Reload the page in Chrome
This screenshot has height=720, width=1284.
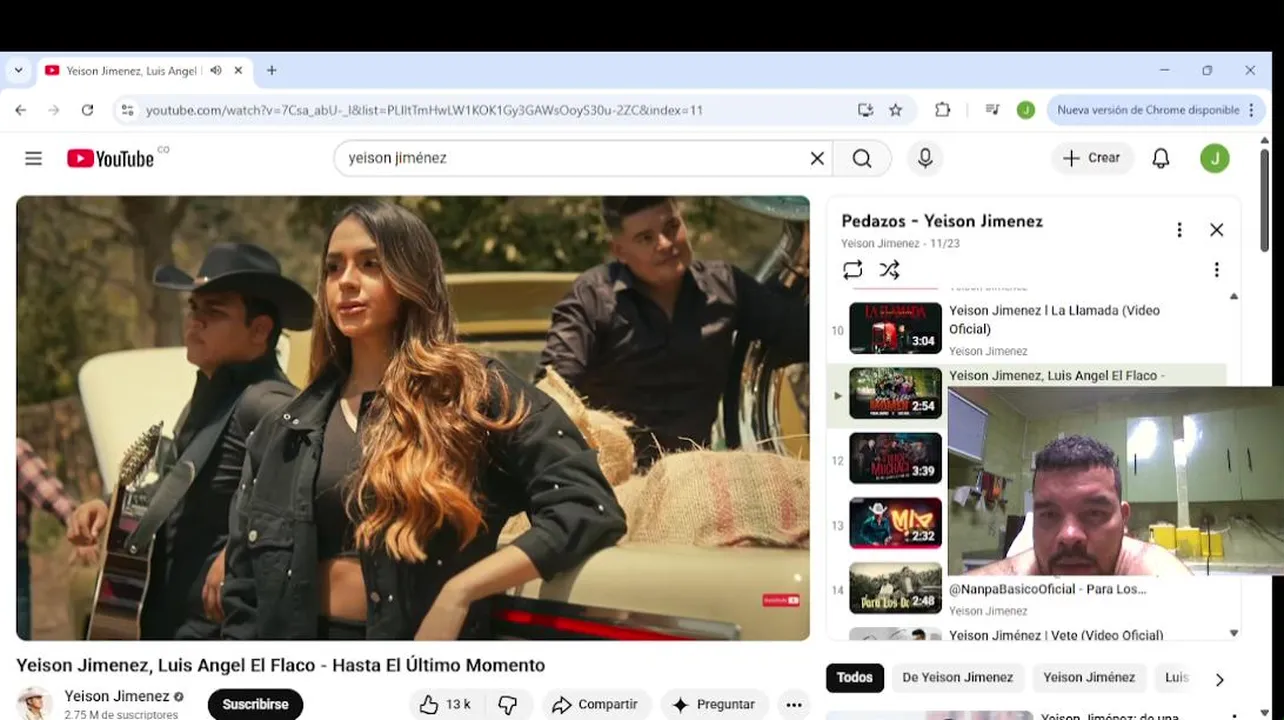(x=87, y=110)
